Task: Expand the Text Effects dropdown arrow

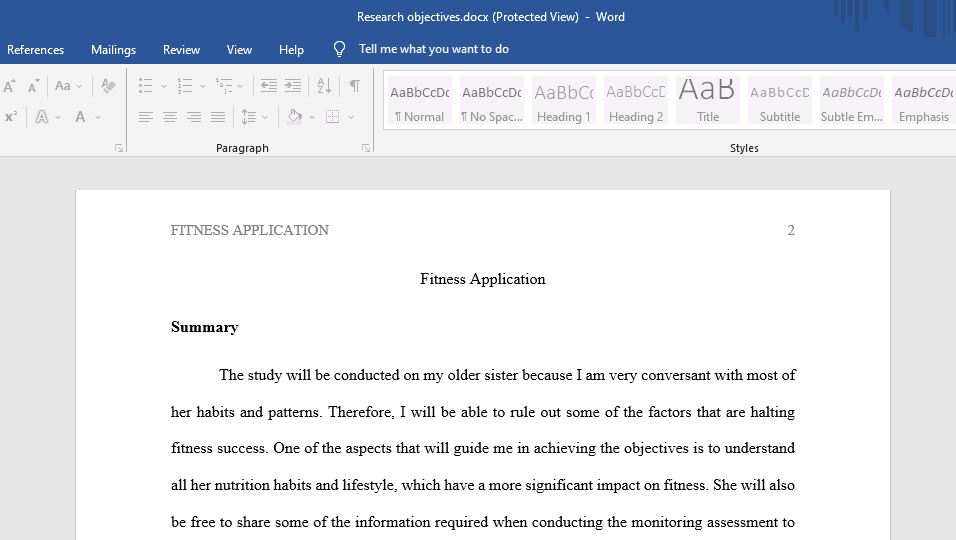Action: tap(58, 117)
